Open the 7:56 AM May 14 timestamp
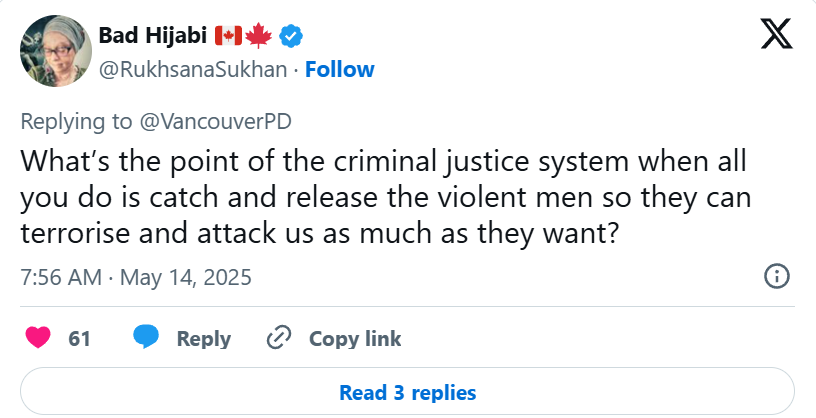The image size is (816, 418). 136,276
